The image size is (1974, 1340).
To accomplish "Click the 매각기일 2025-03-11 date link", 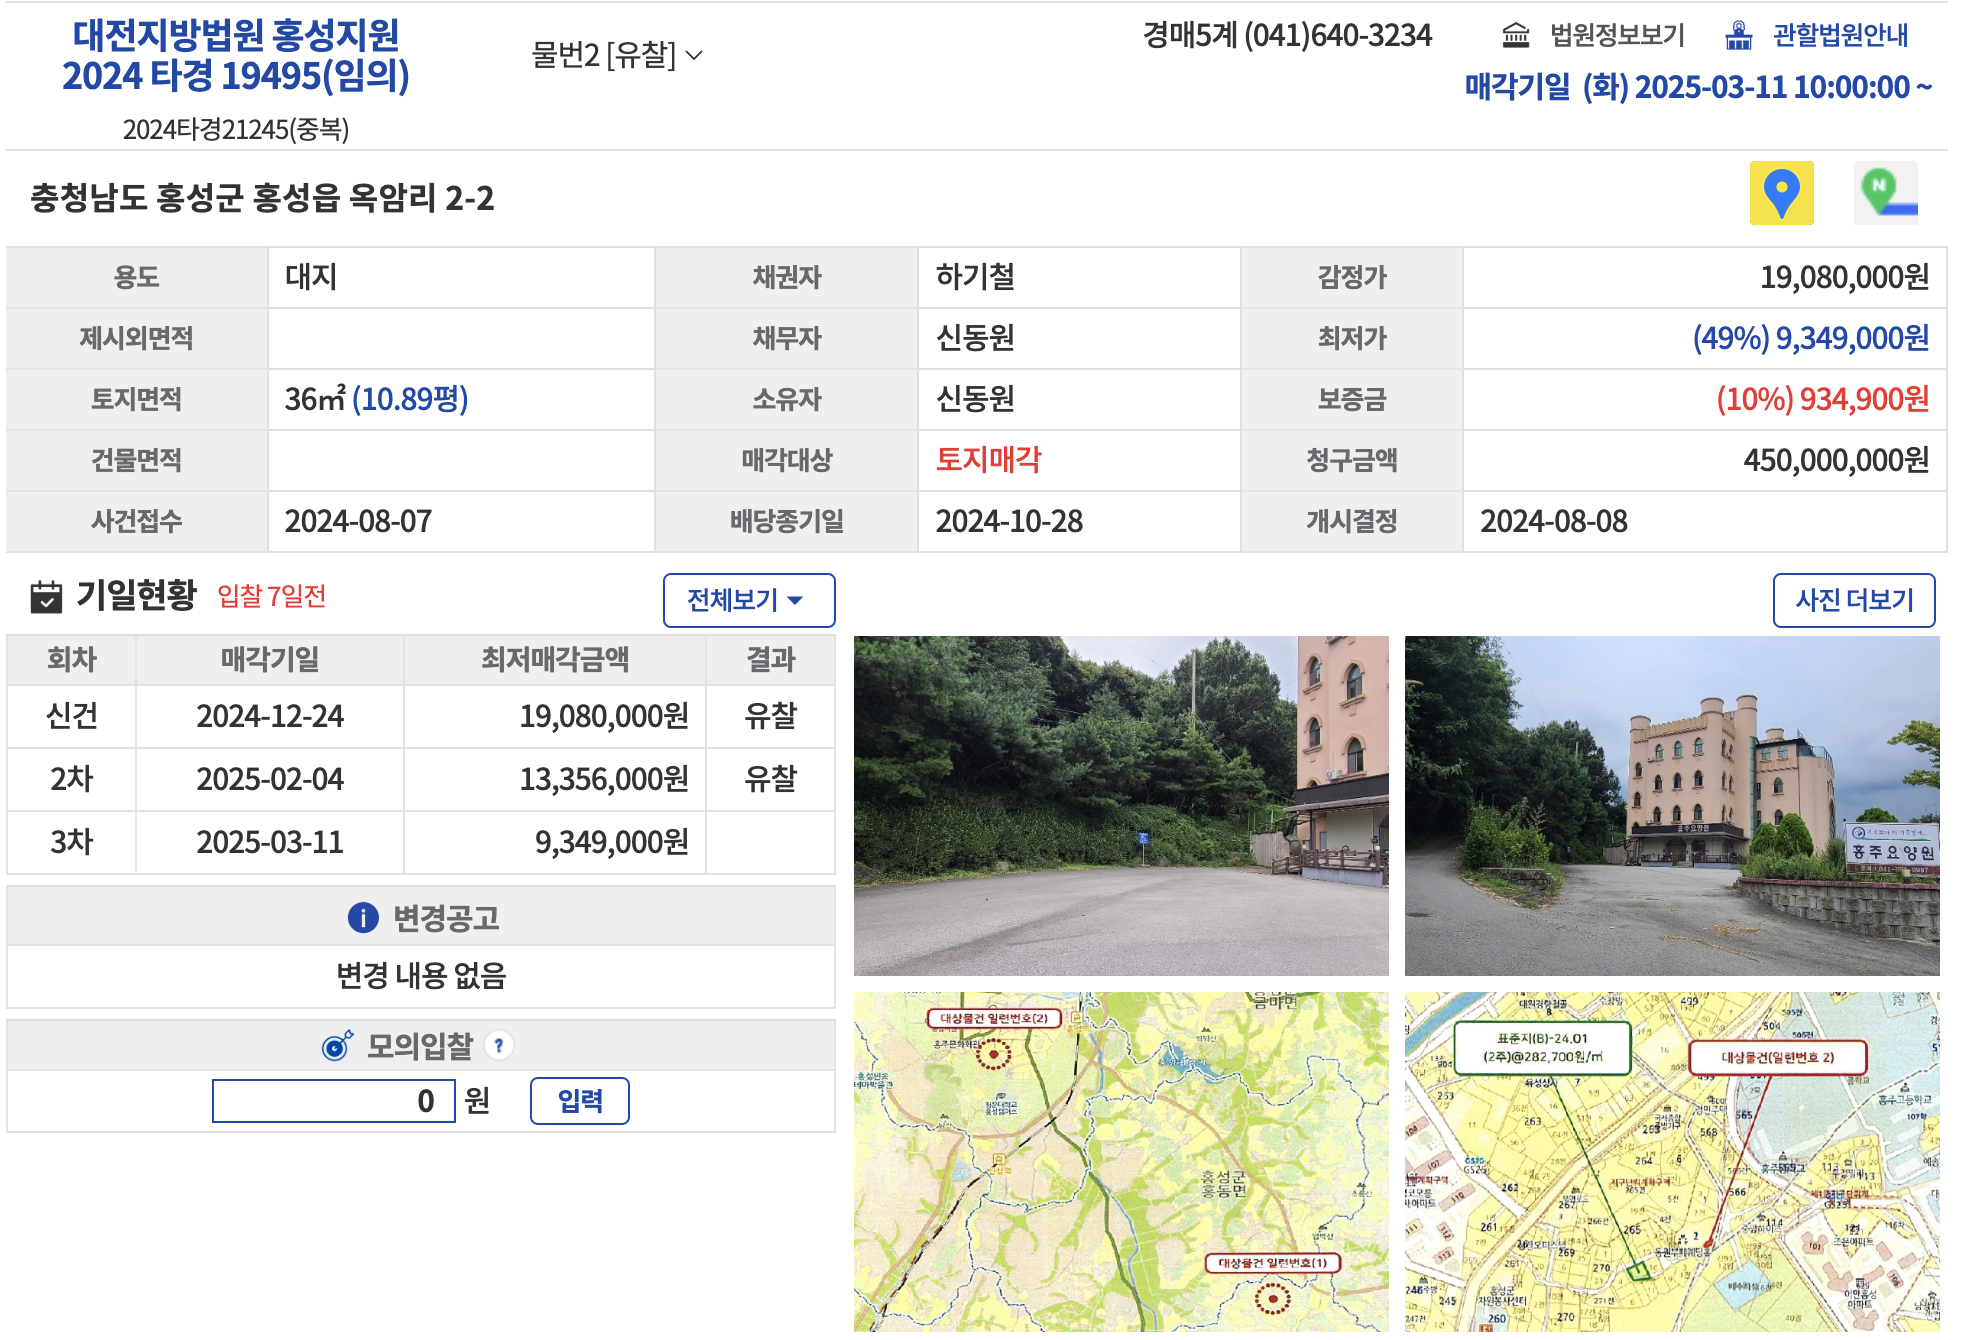I will click(x=1698, y=88).
